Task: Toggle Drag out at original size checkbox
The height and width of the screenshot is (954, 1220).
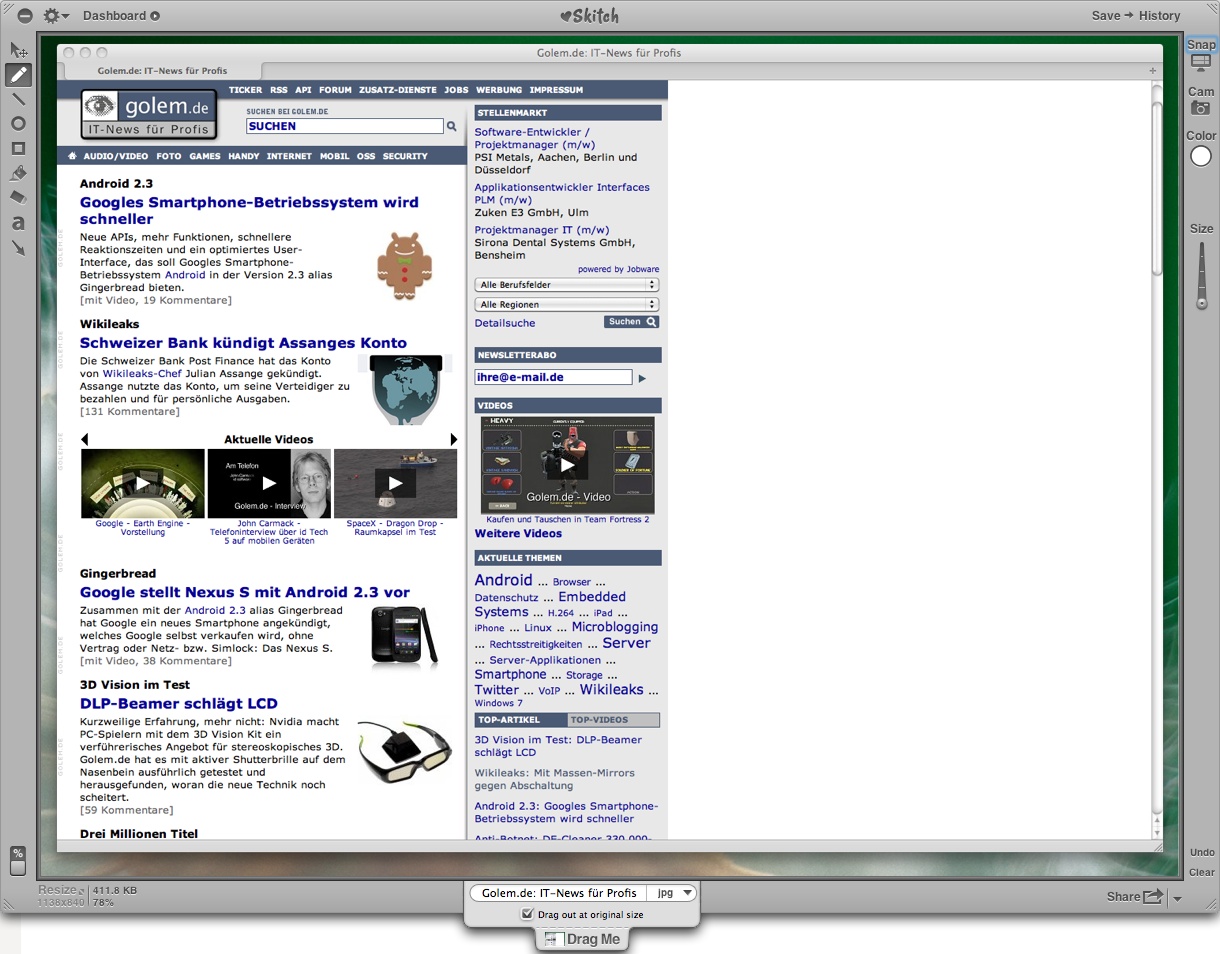Action: (x=528, y=914)
